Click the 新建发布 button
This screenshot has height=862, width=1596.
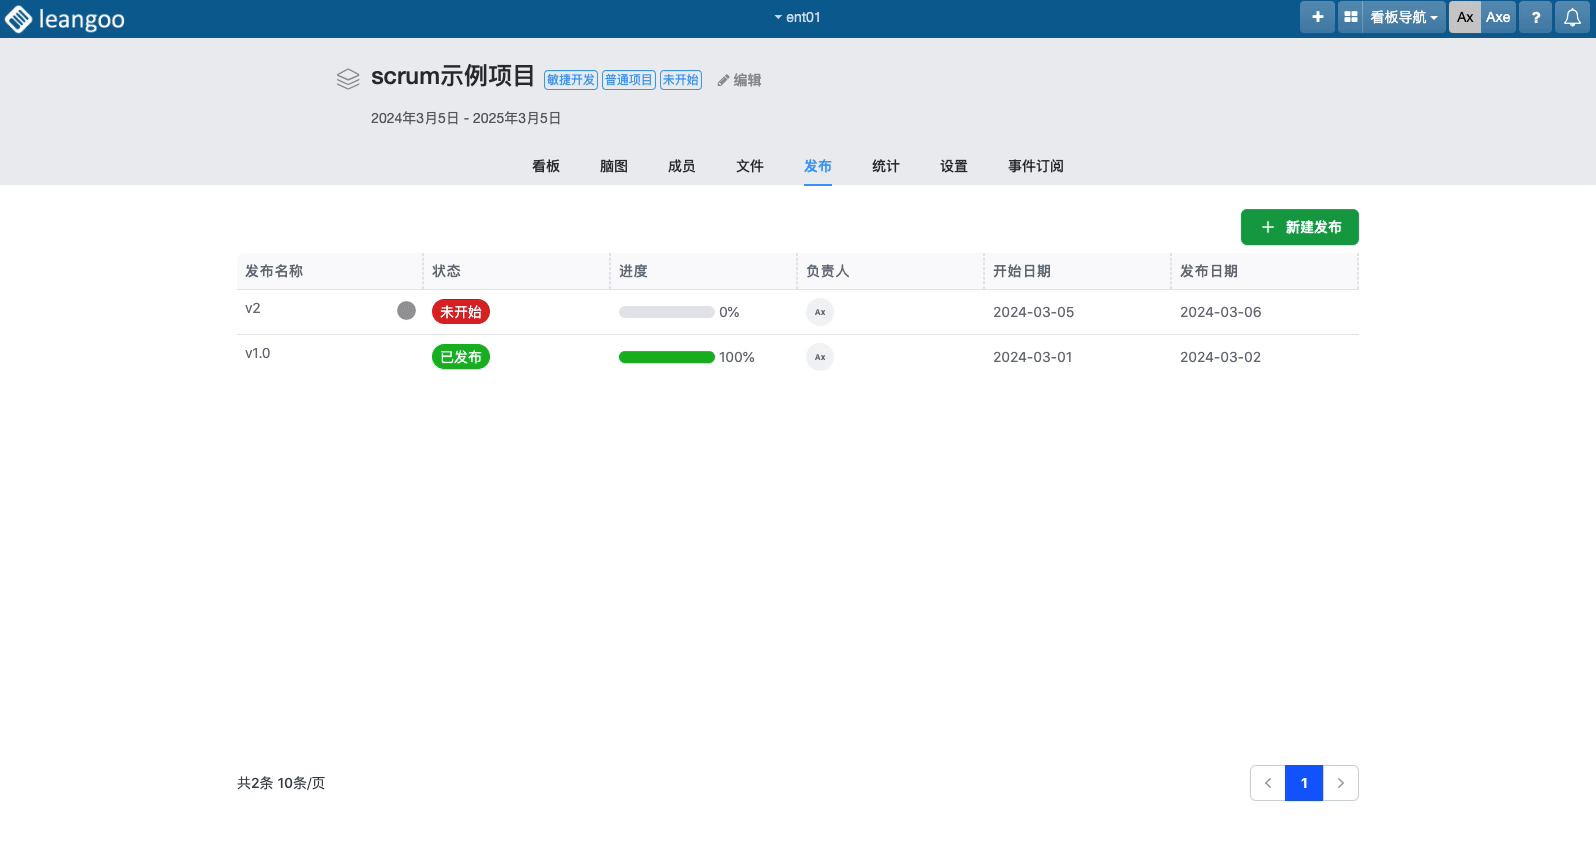pos(1299,227)
